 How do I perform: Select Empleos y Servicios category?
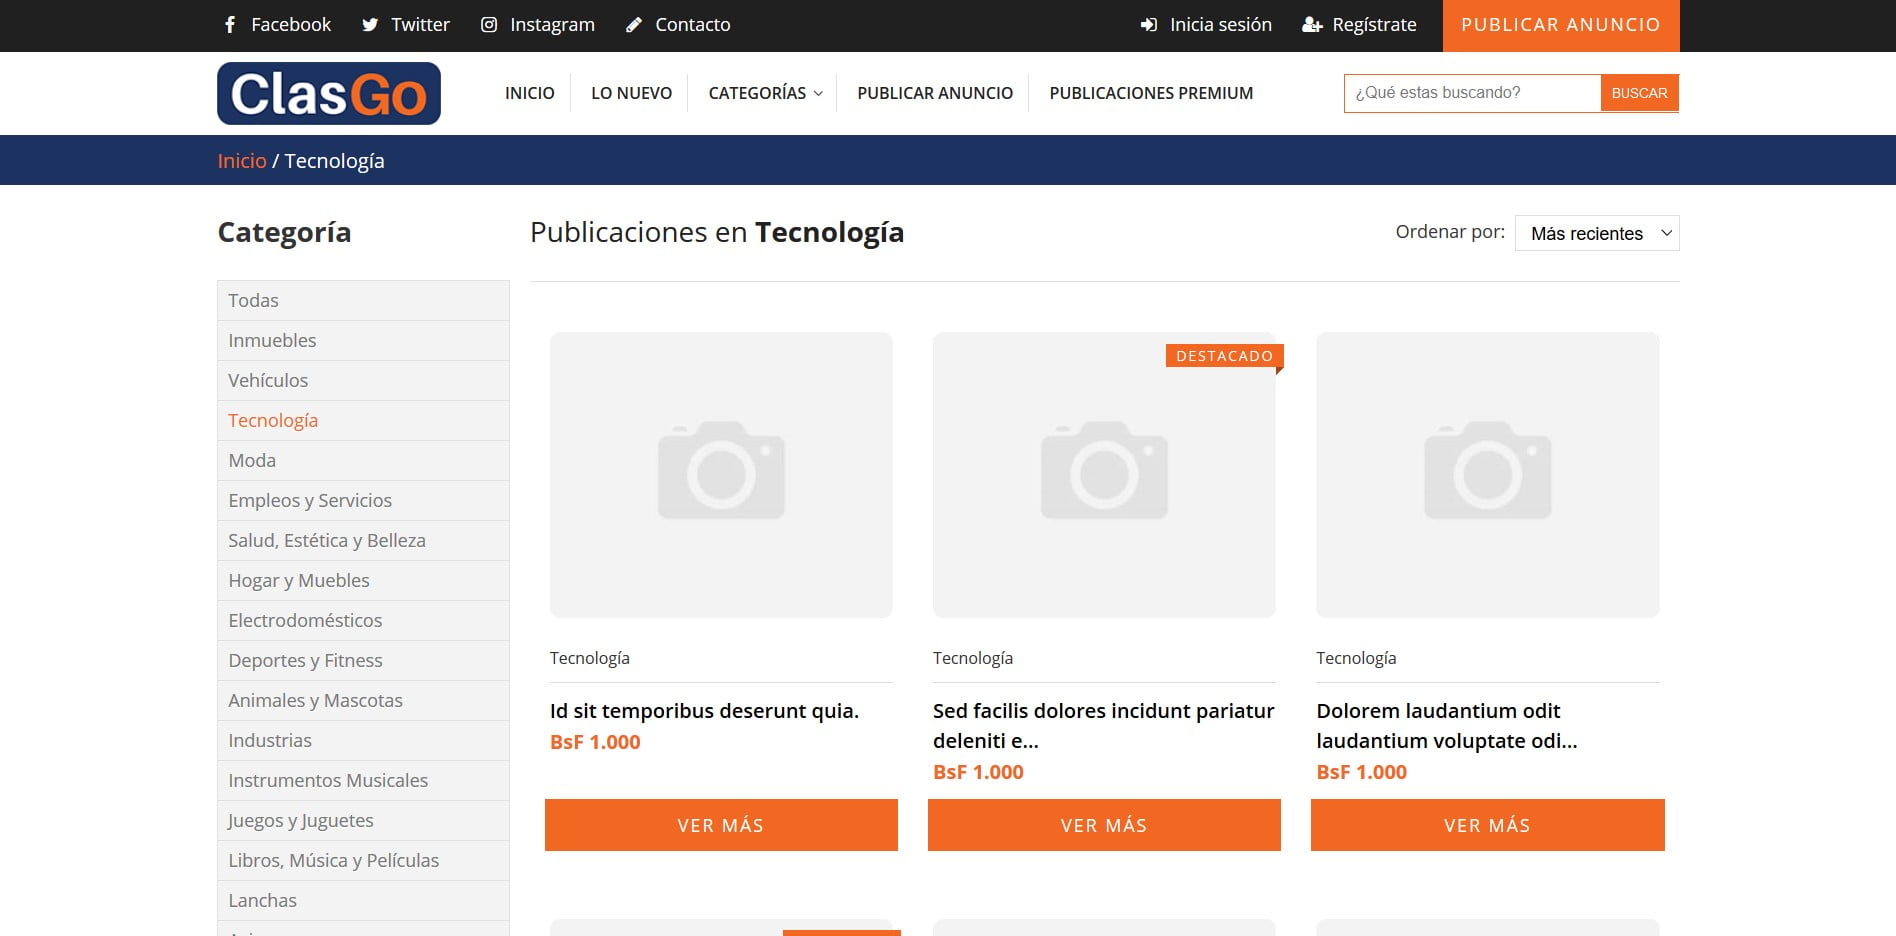coord(363,500)
